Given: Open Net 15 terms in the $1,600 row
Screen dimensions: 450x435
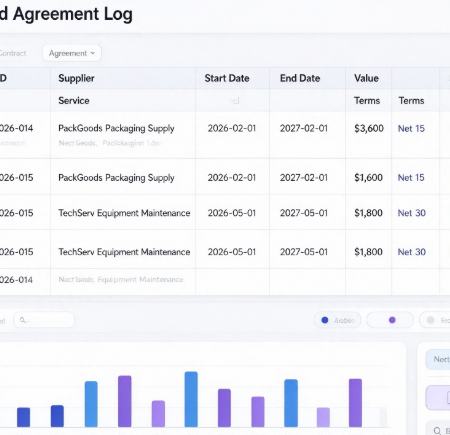Looking at the screenshot, I should (x=411, y=178).
